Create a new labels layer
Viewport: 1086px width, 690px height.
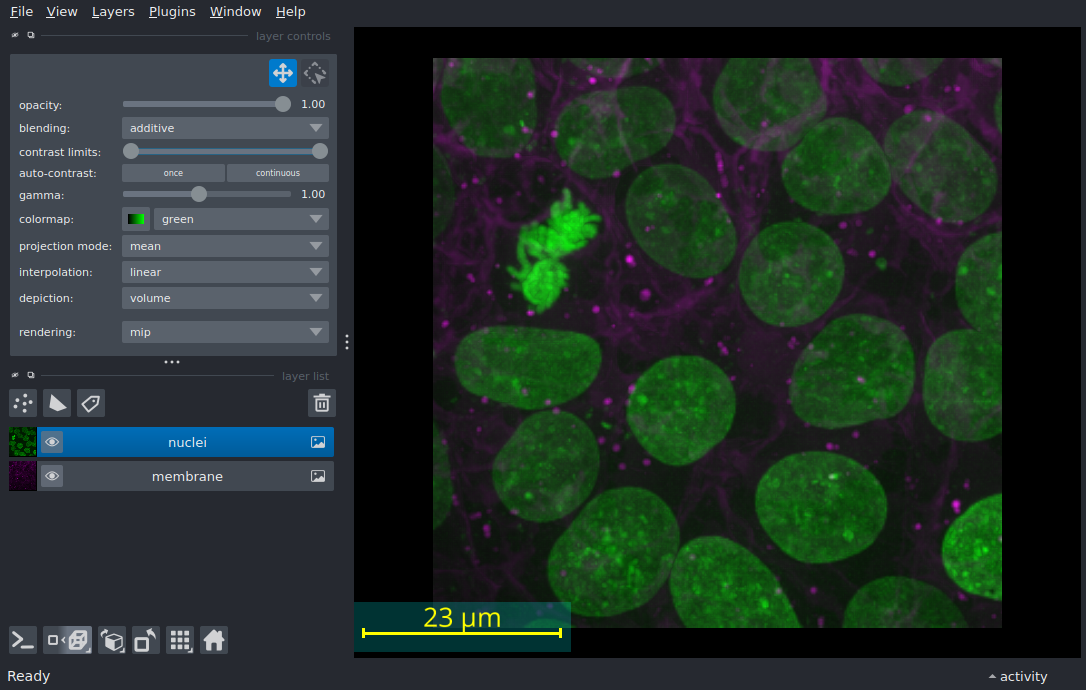[x=91, y=403]
